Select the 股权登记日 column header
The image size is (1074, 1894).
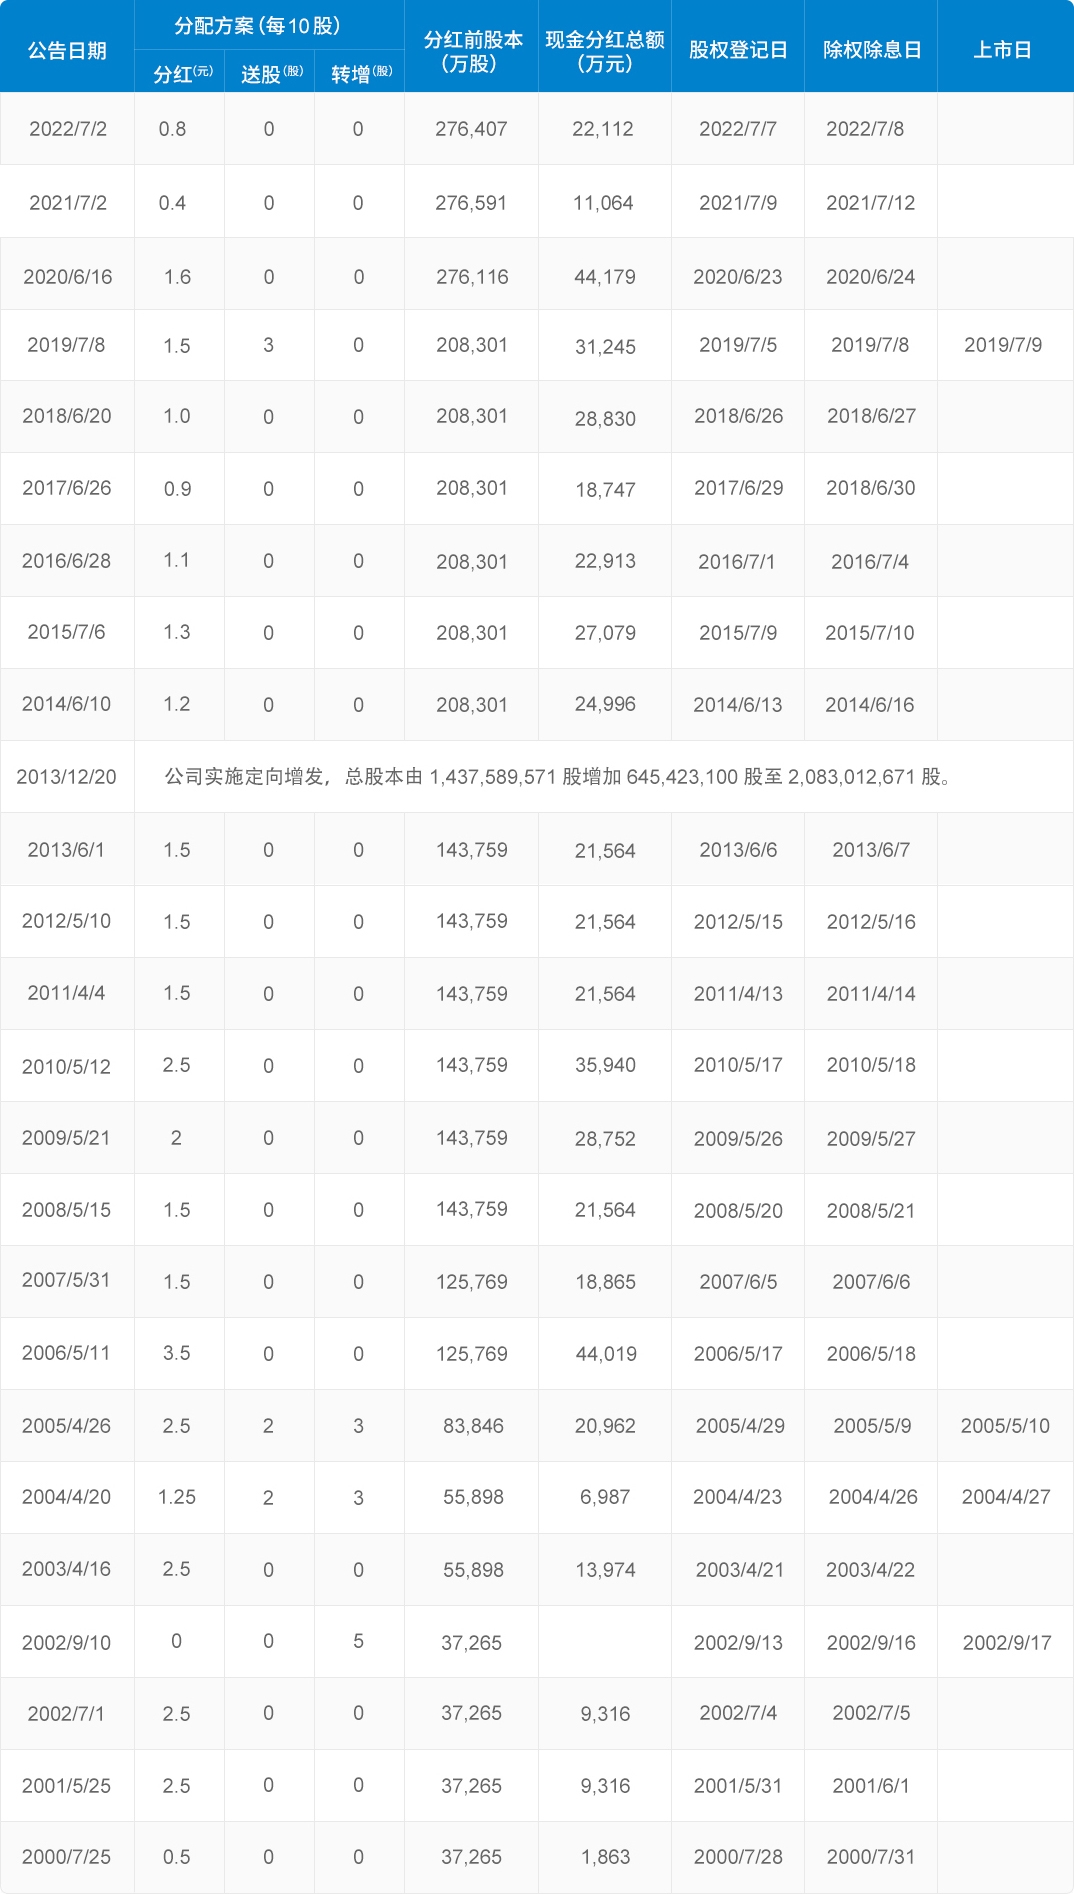click(x=738, y=50)
